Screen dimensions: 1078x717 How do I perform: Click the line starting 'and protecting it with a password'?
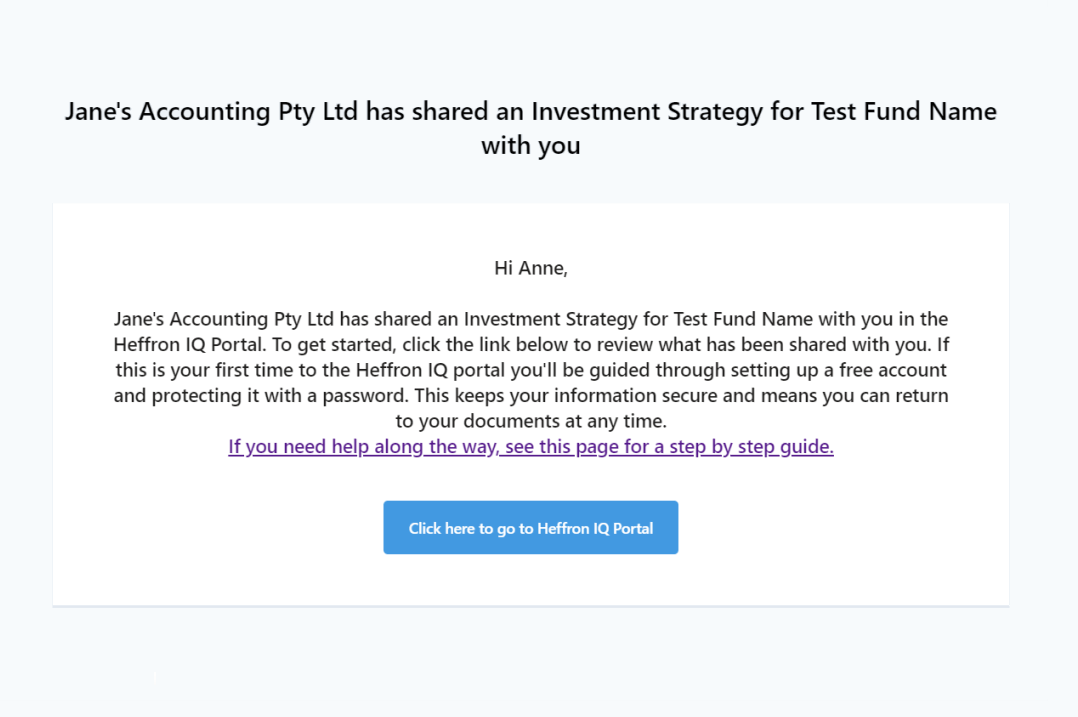click(531, 396)
